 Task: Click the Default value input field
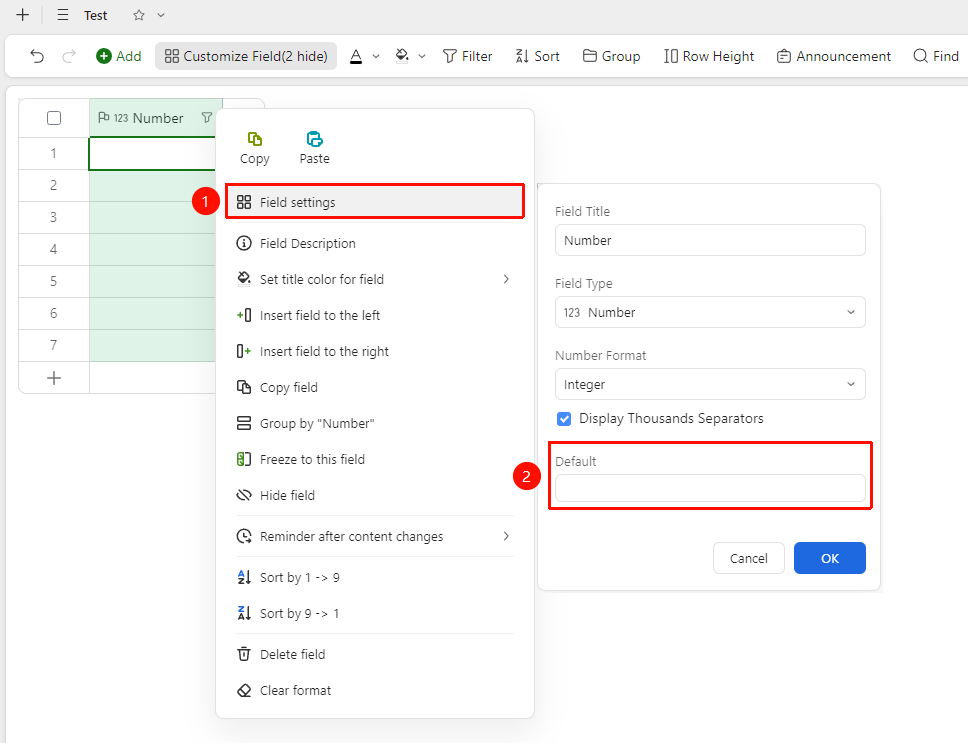(x=710, y=488)
